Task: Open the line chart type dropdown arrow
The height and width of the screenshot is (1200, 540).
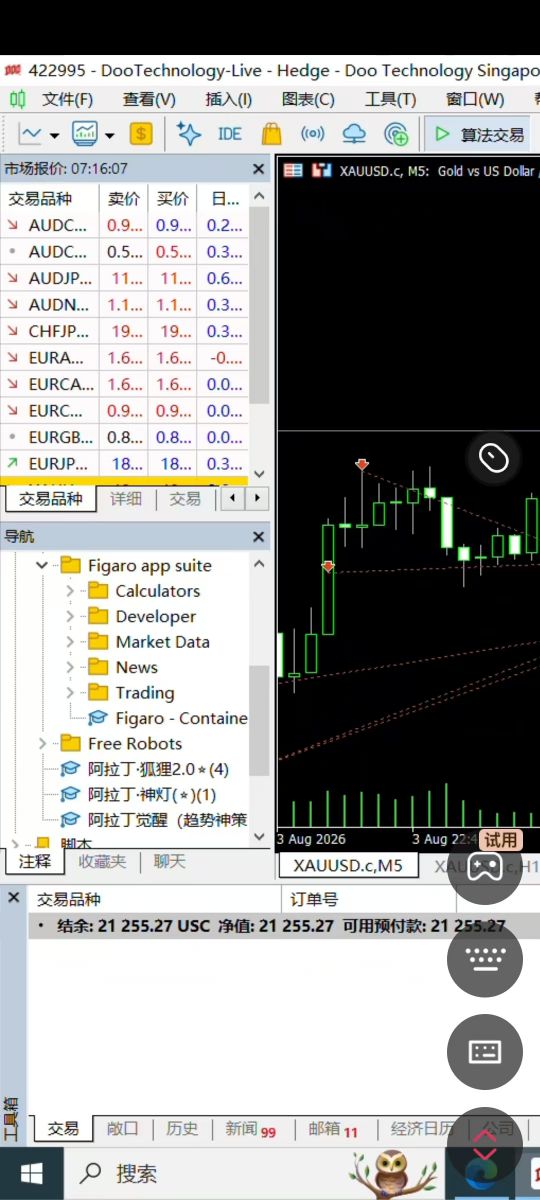Action: [x=54, y=134]
